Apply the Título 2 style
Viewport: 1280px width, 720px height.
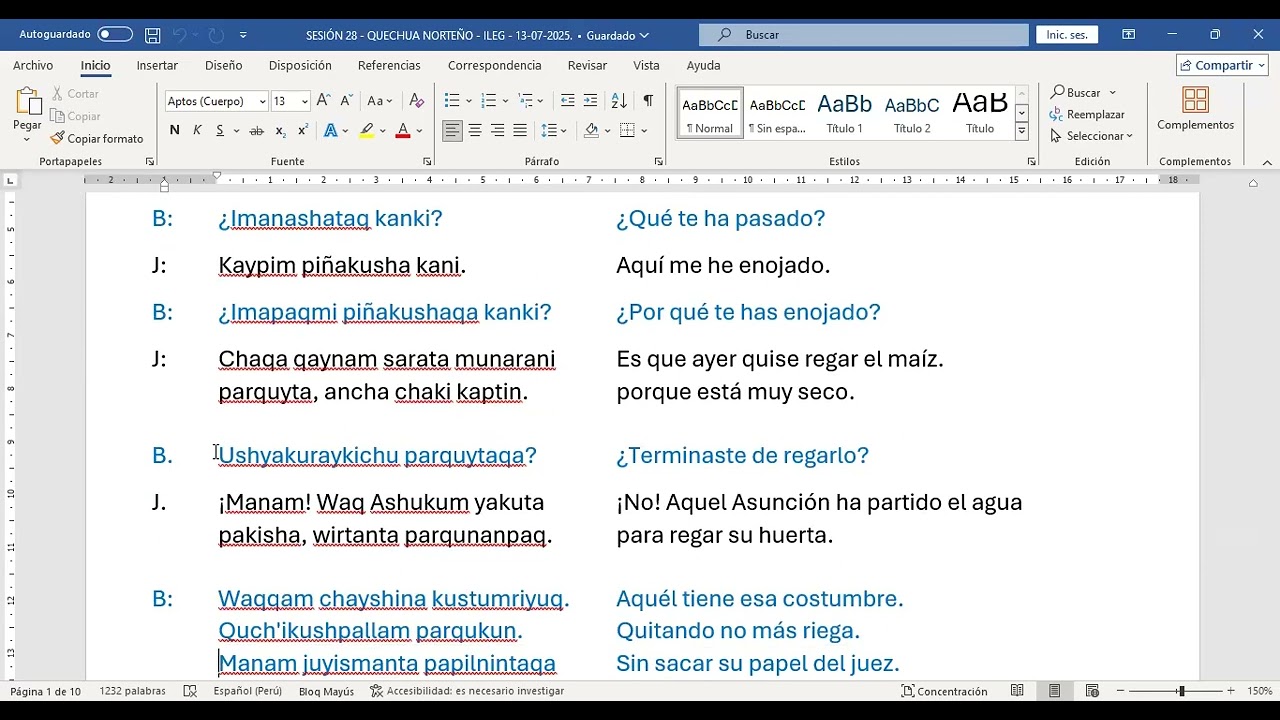click(x=912, y=113)
